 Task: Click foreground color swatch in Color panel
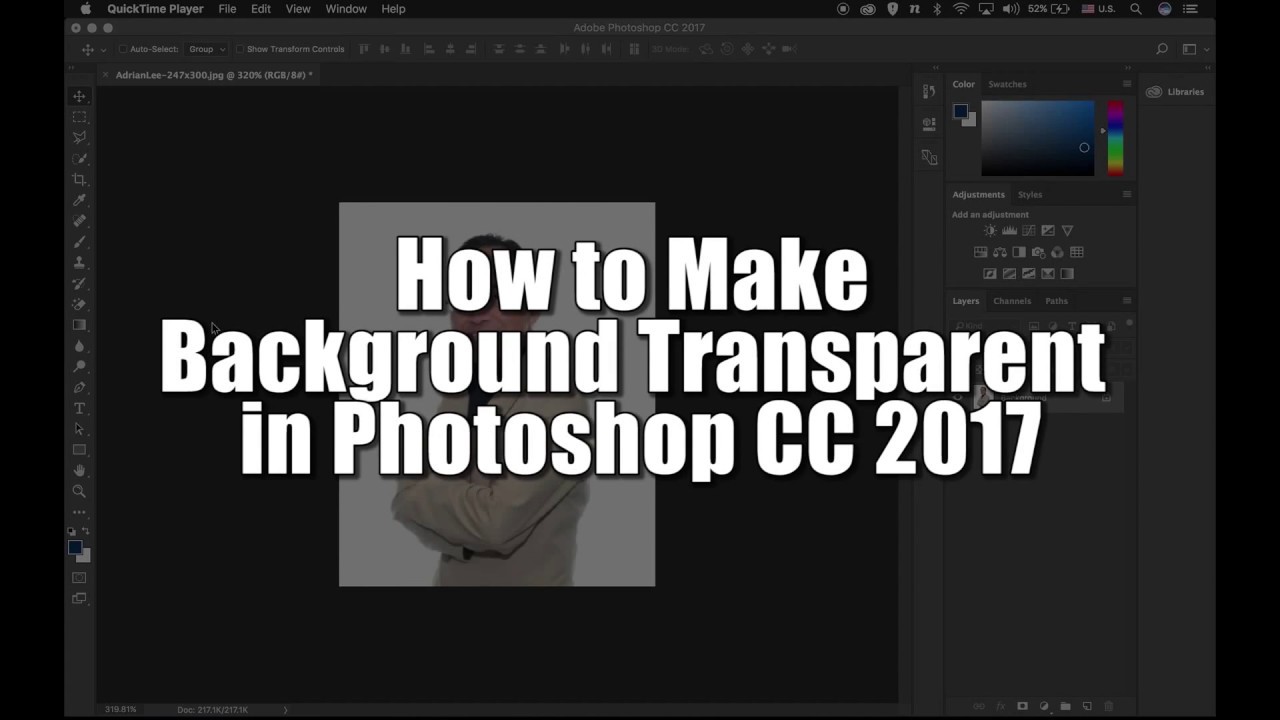(960, 111)
